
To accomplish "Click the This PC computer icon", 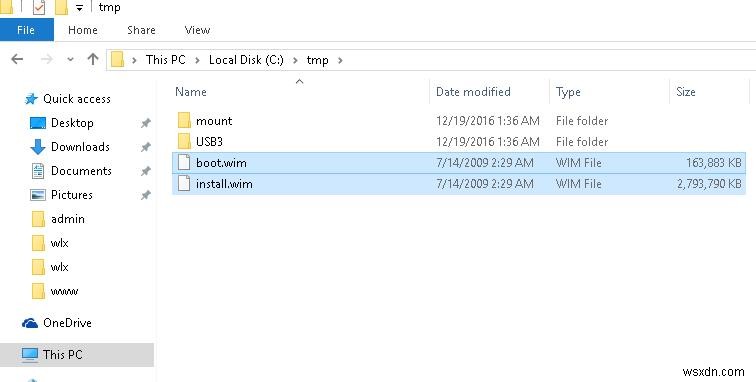I will (x=30, y=355).
